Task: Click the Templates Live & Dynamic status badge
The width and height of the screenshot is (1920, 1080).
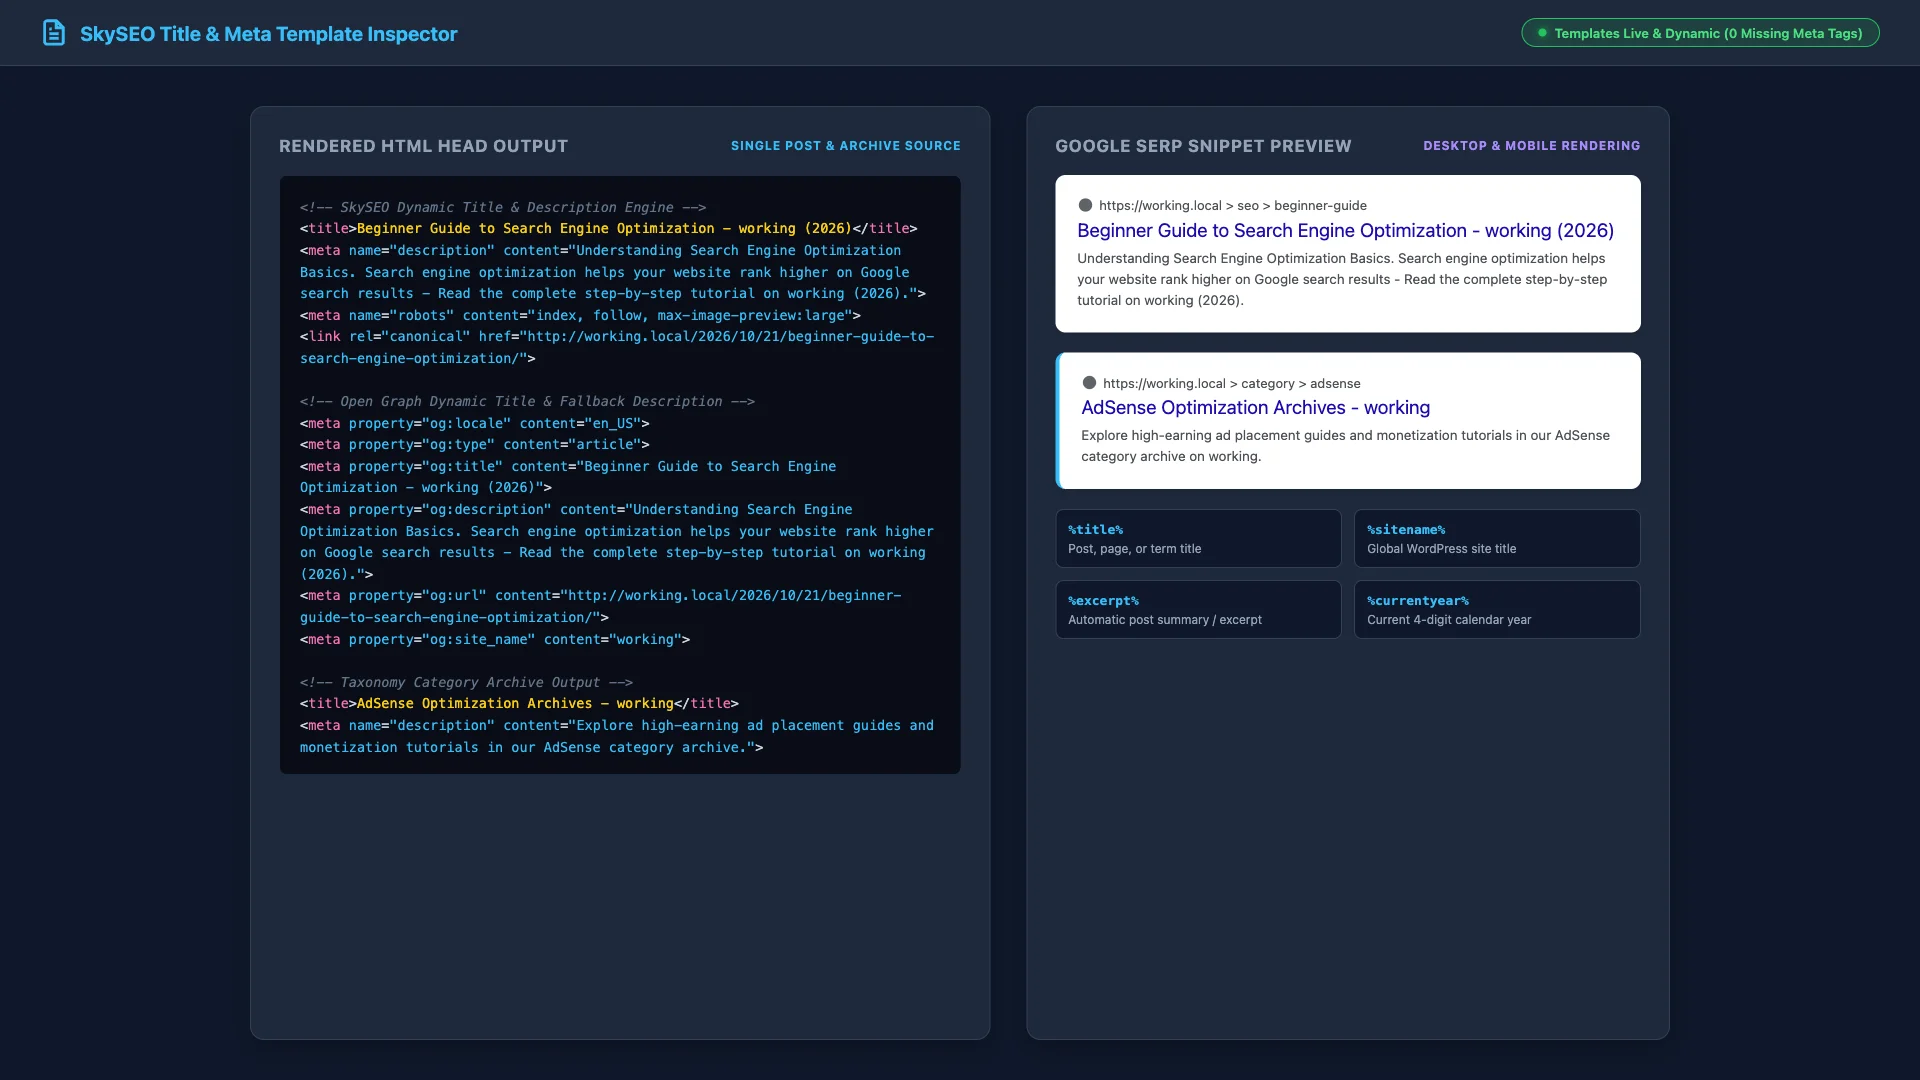Action: [x=1700, y=33]
